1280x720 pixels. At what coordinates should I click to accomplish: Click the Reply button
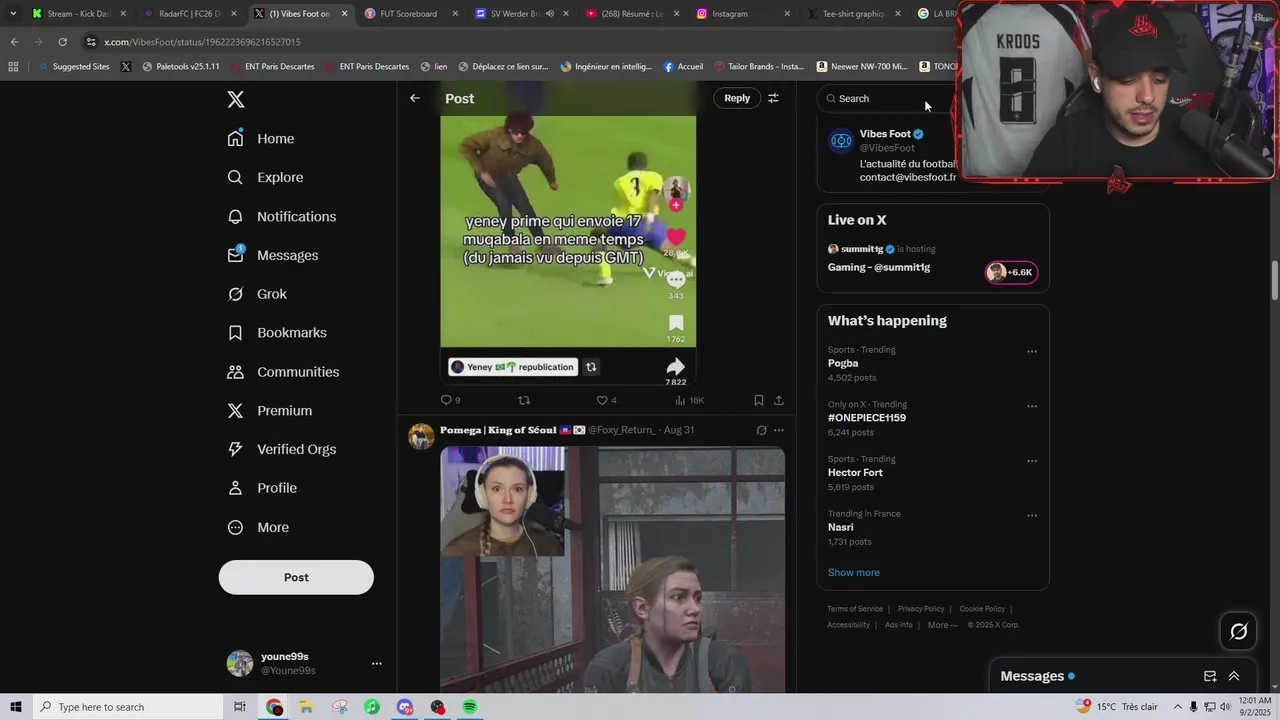click(x=737, y=98)
